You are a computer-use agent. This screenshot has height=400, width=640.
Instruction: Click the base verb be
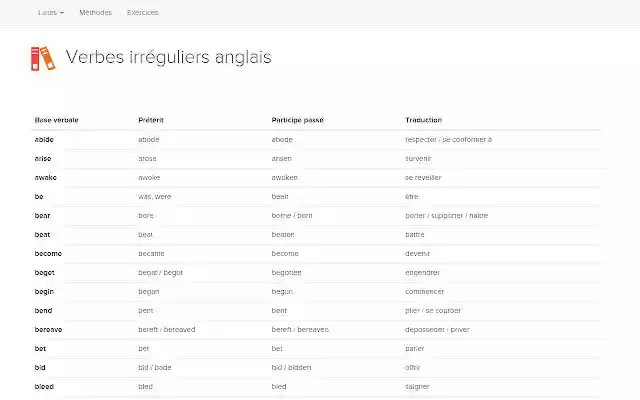click(39, 196)
